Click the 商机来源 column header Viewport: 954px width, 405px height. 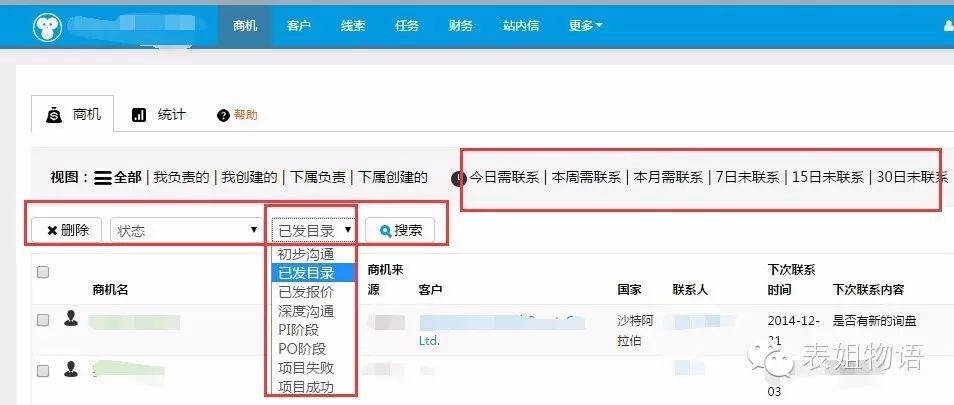tap(386, 279)
